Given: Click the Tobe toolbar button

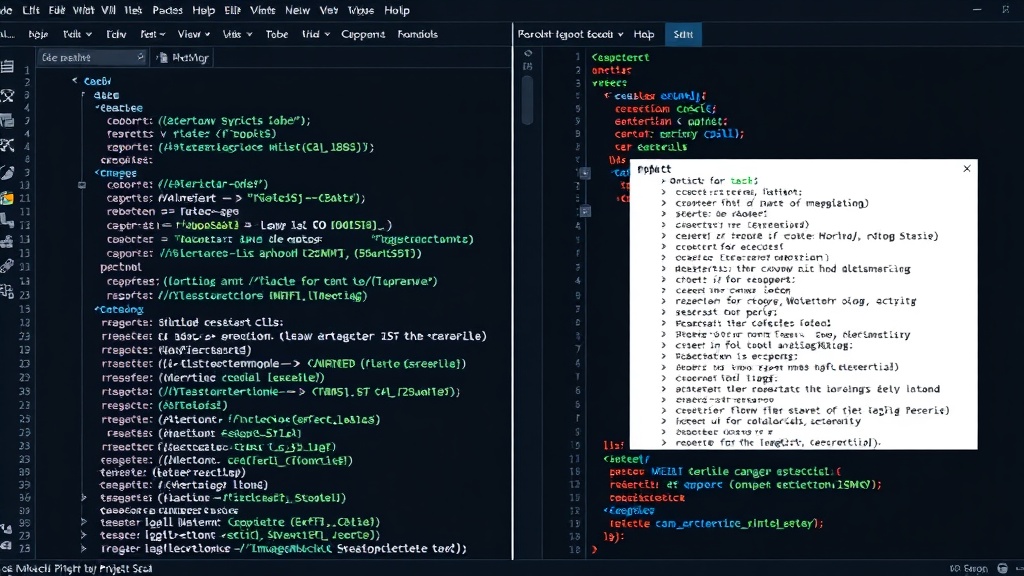Looking at the screenshot, I should pos(277,34).
